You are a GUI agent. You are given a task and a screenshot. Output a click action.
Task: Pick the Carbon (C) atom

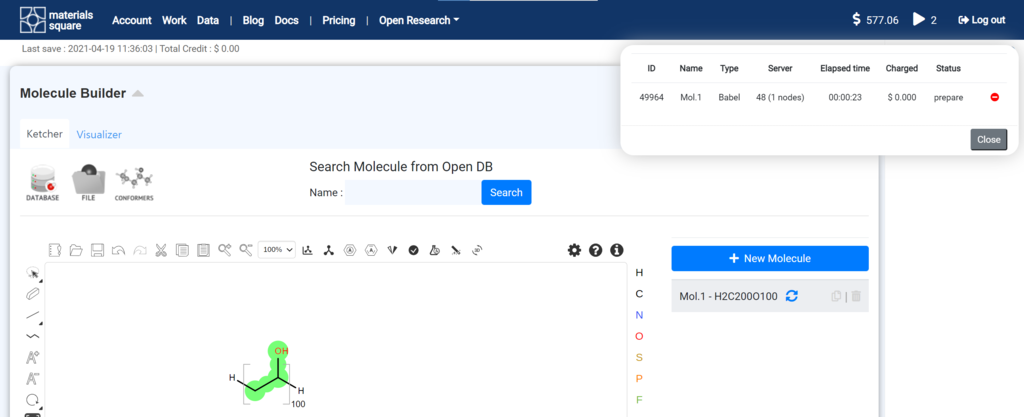639,294
